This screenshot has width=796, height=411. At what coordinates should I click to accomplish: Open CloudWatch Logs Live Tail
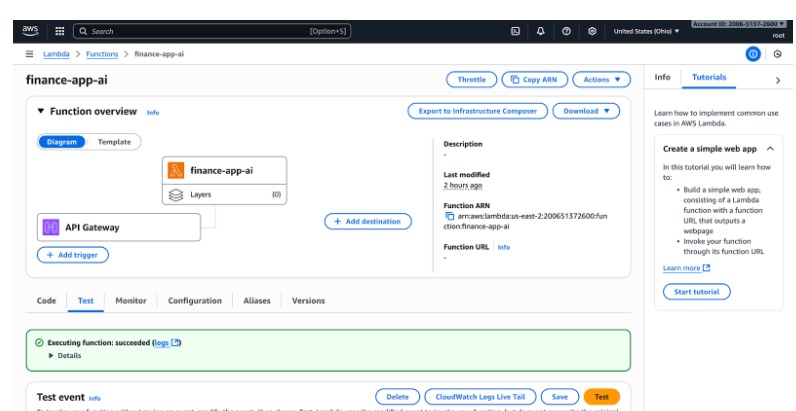point(481,397)
